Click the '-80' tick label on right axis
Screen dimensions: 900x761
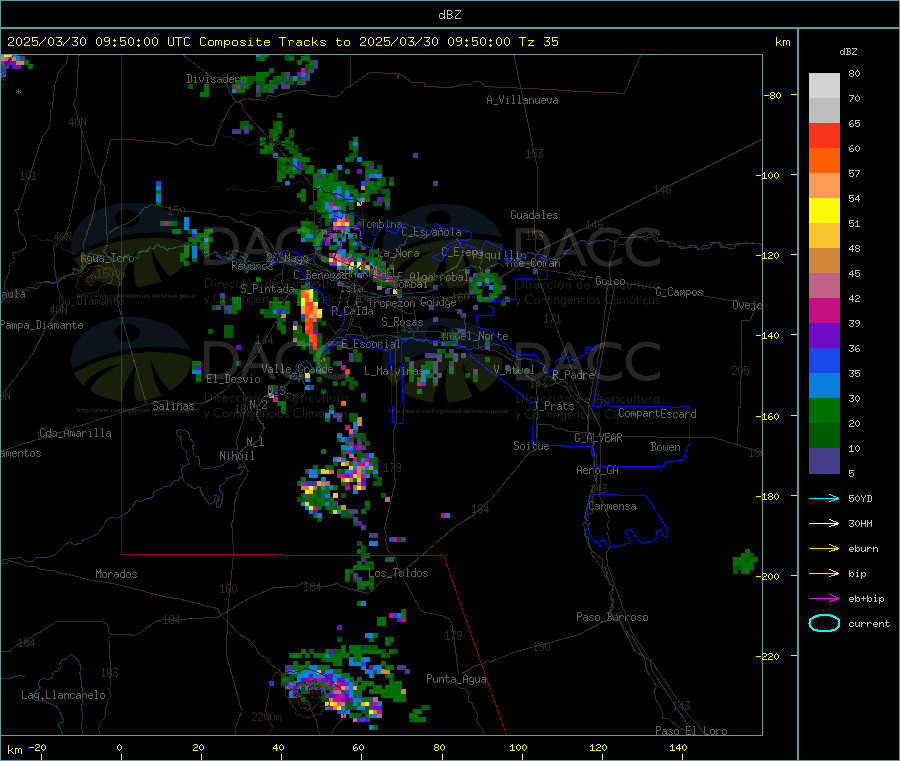773,95
